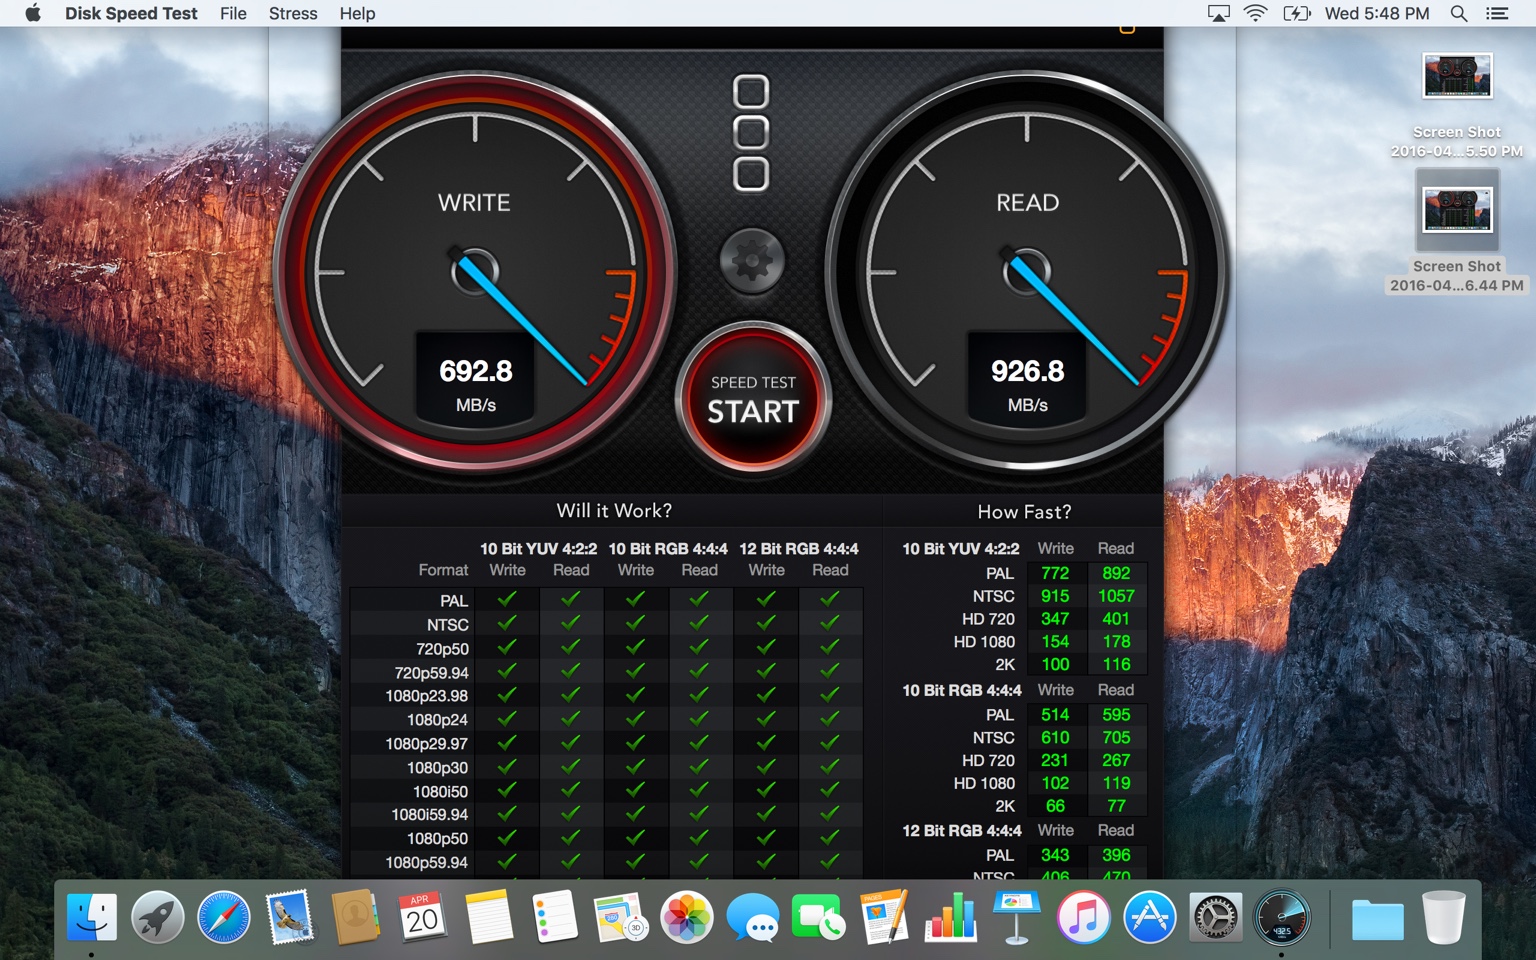
Task: Open Messages speech bubble icon in dock
Action: click(753, 917)
